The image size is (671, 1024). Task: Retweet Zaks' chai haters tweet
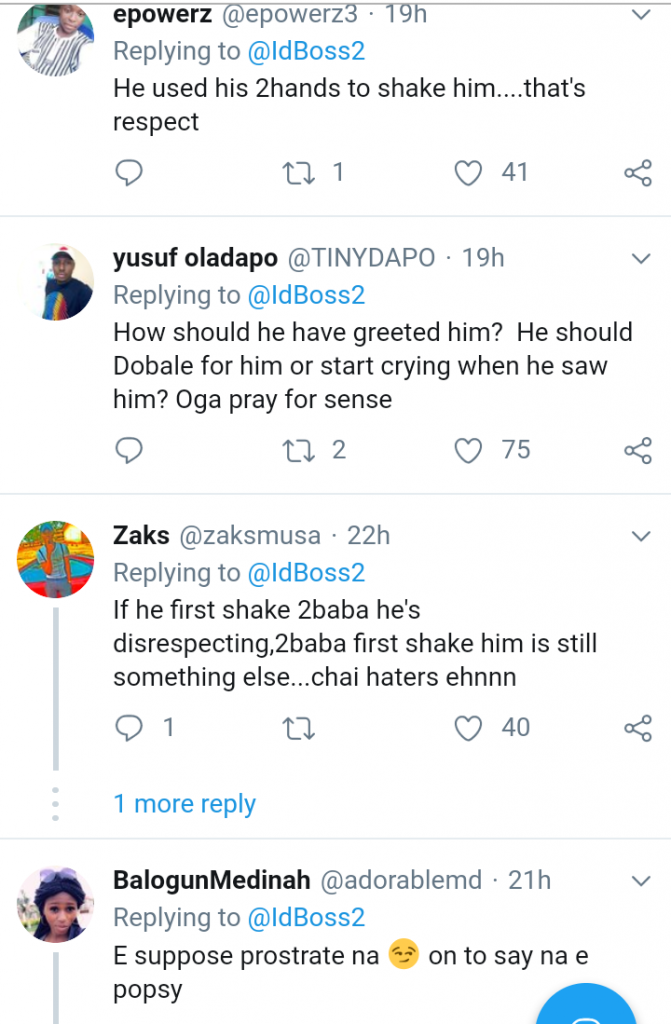[x=298, y=727]
